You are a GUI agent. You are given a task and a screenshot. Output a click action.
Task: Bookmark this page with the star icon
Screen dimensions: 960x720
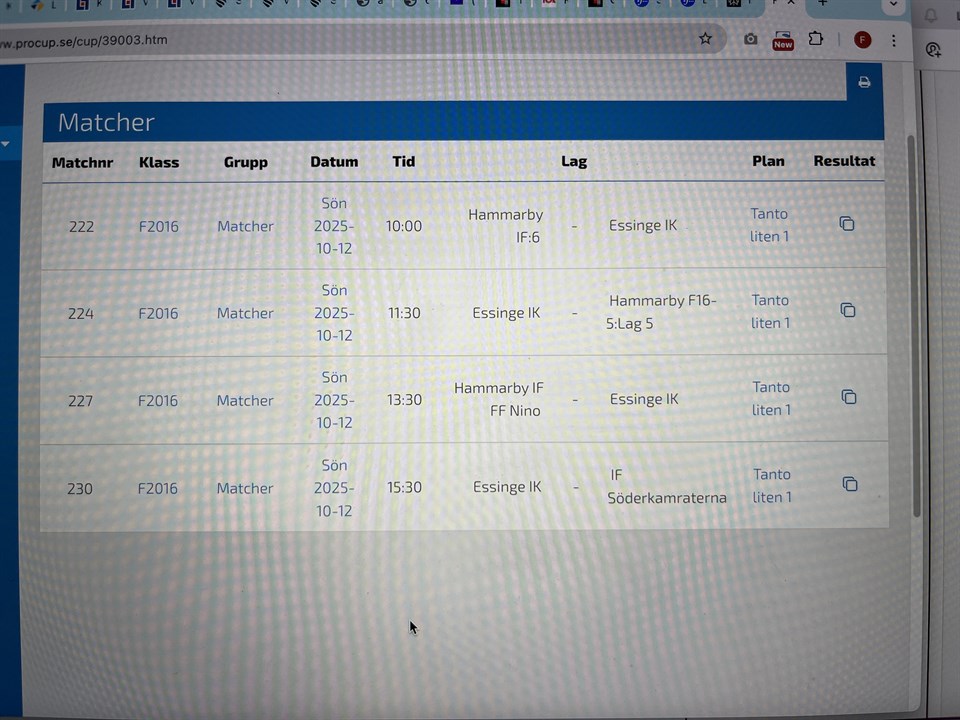(706, 39)
